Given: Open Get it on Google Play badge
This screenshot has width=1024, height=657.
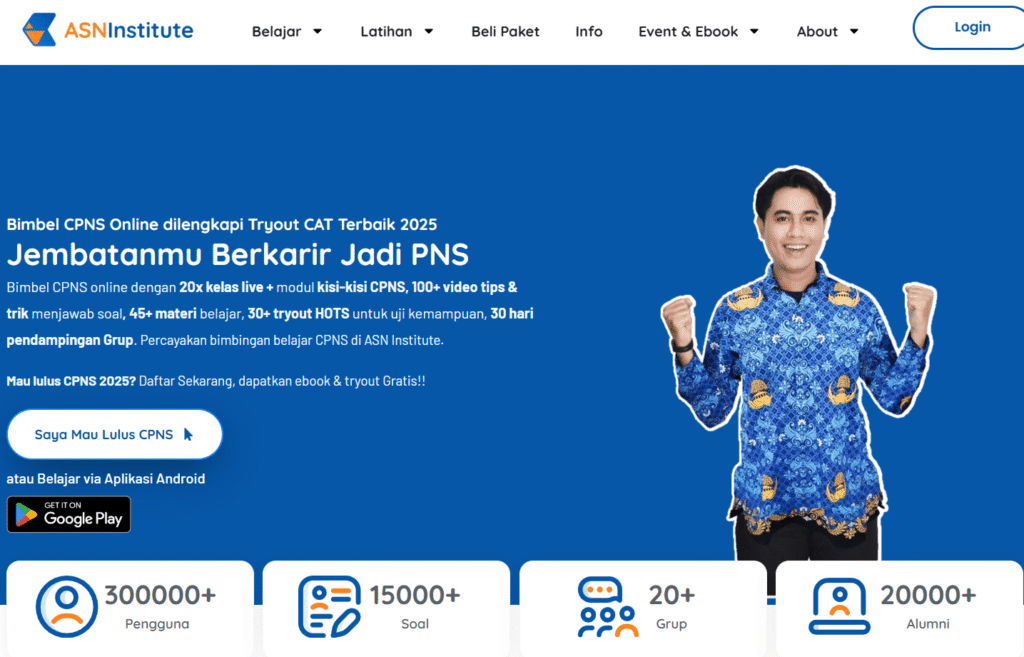Looking at the screenshot, I should coord(69,515).
